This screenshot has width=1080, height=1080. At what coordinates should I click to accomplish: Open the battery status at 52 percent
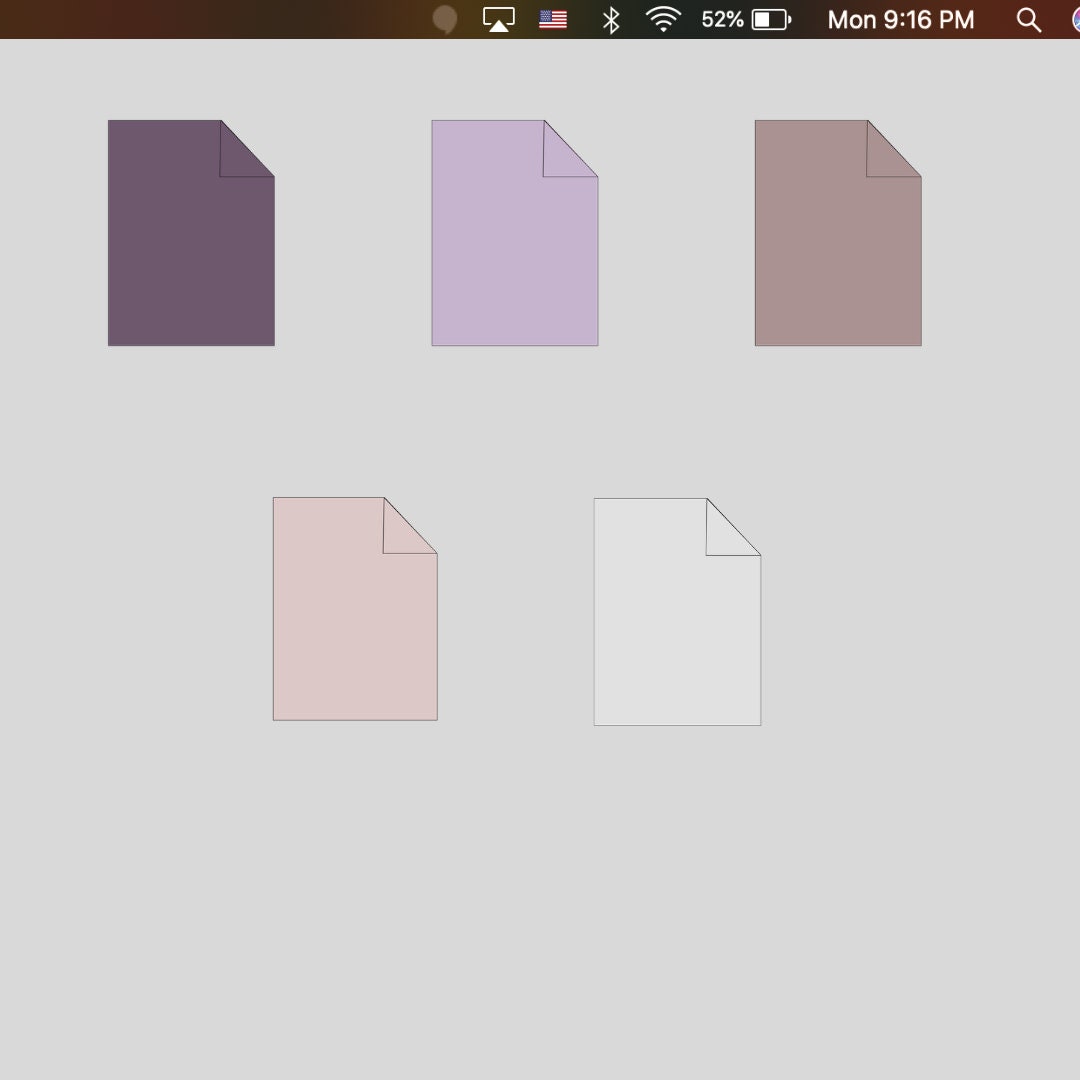tap(744, 18)
